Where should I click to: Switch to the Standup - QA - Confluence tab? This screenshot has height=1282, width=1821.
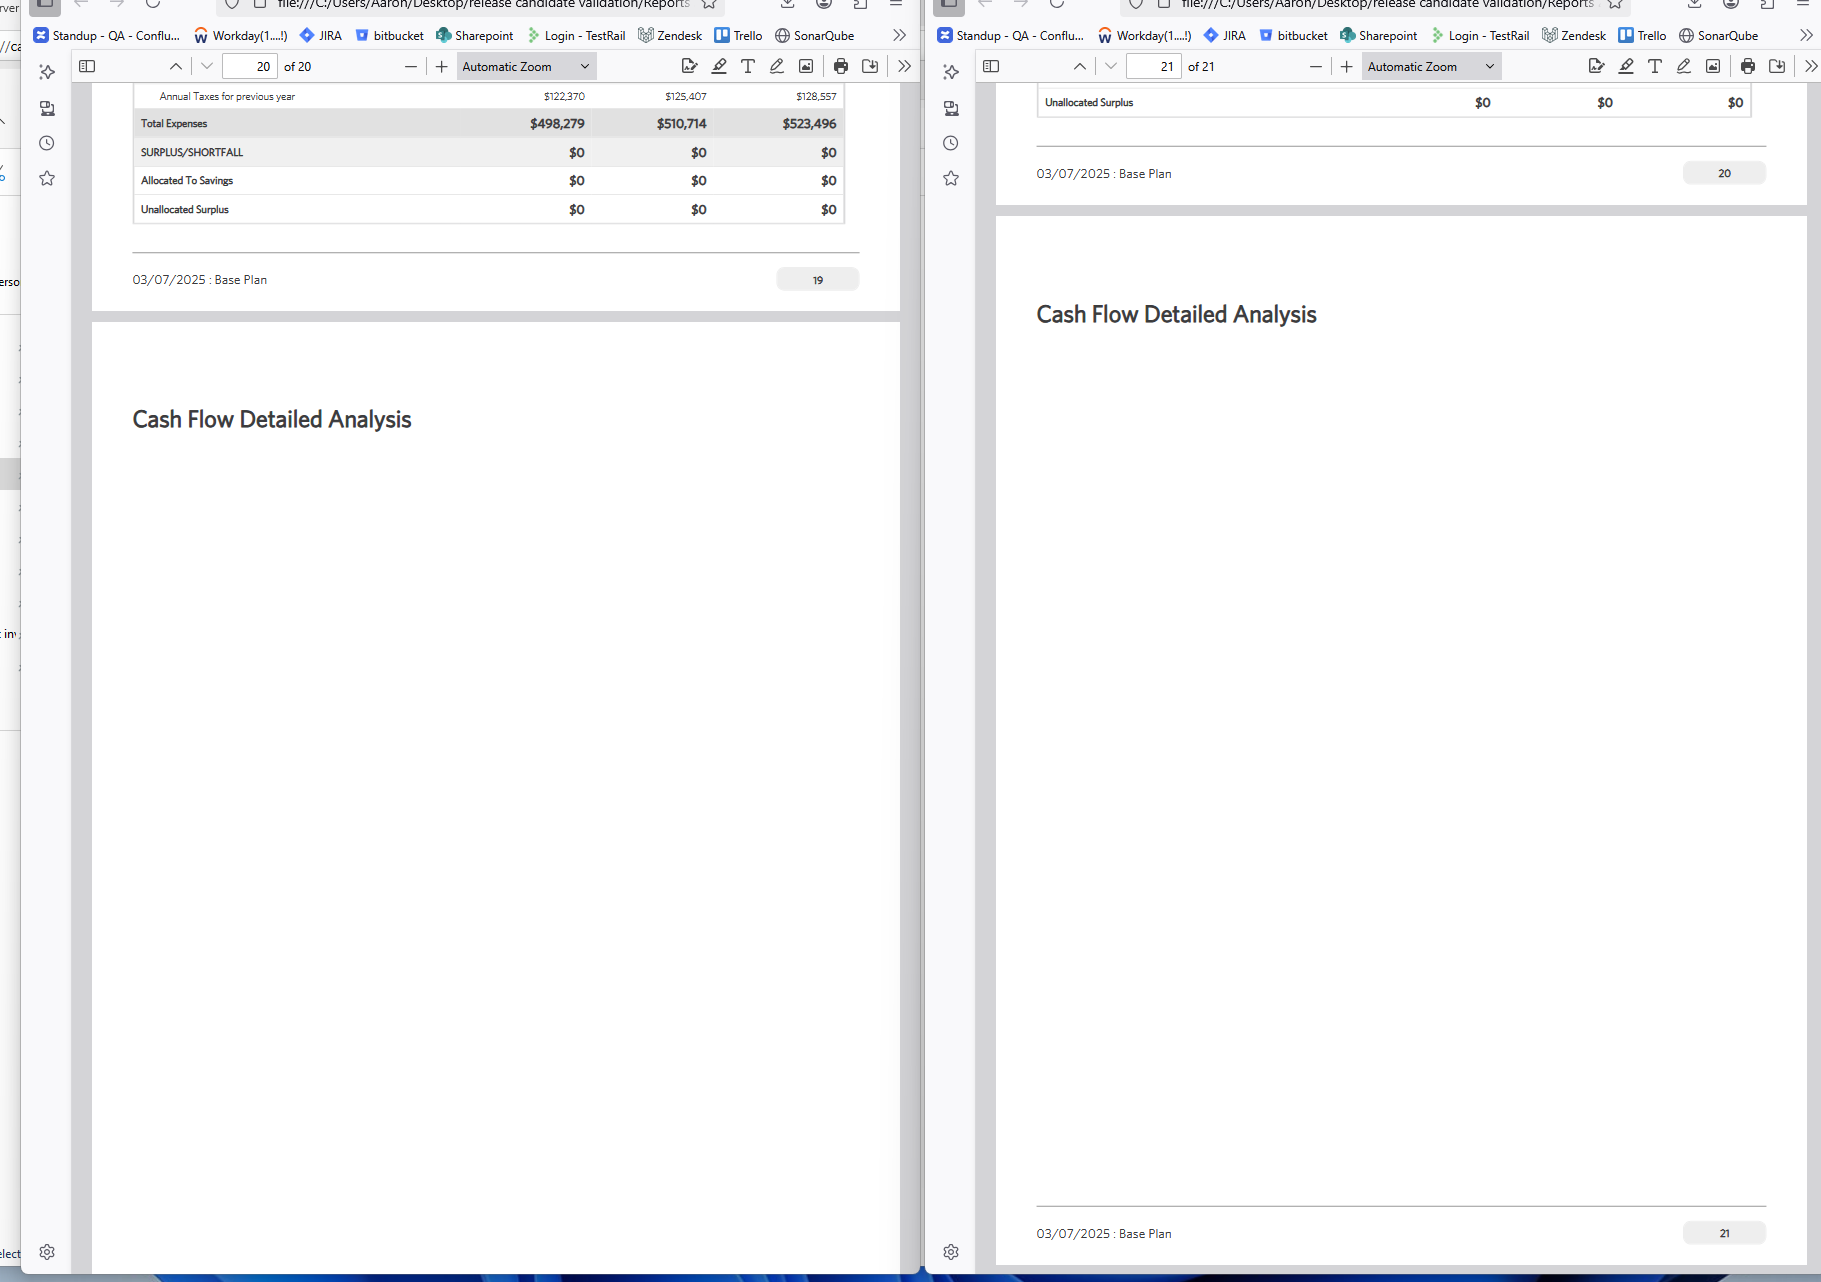[107, 35]
